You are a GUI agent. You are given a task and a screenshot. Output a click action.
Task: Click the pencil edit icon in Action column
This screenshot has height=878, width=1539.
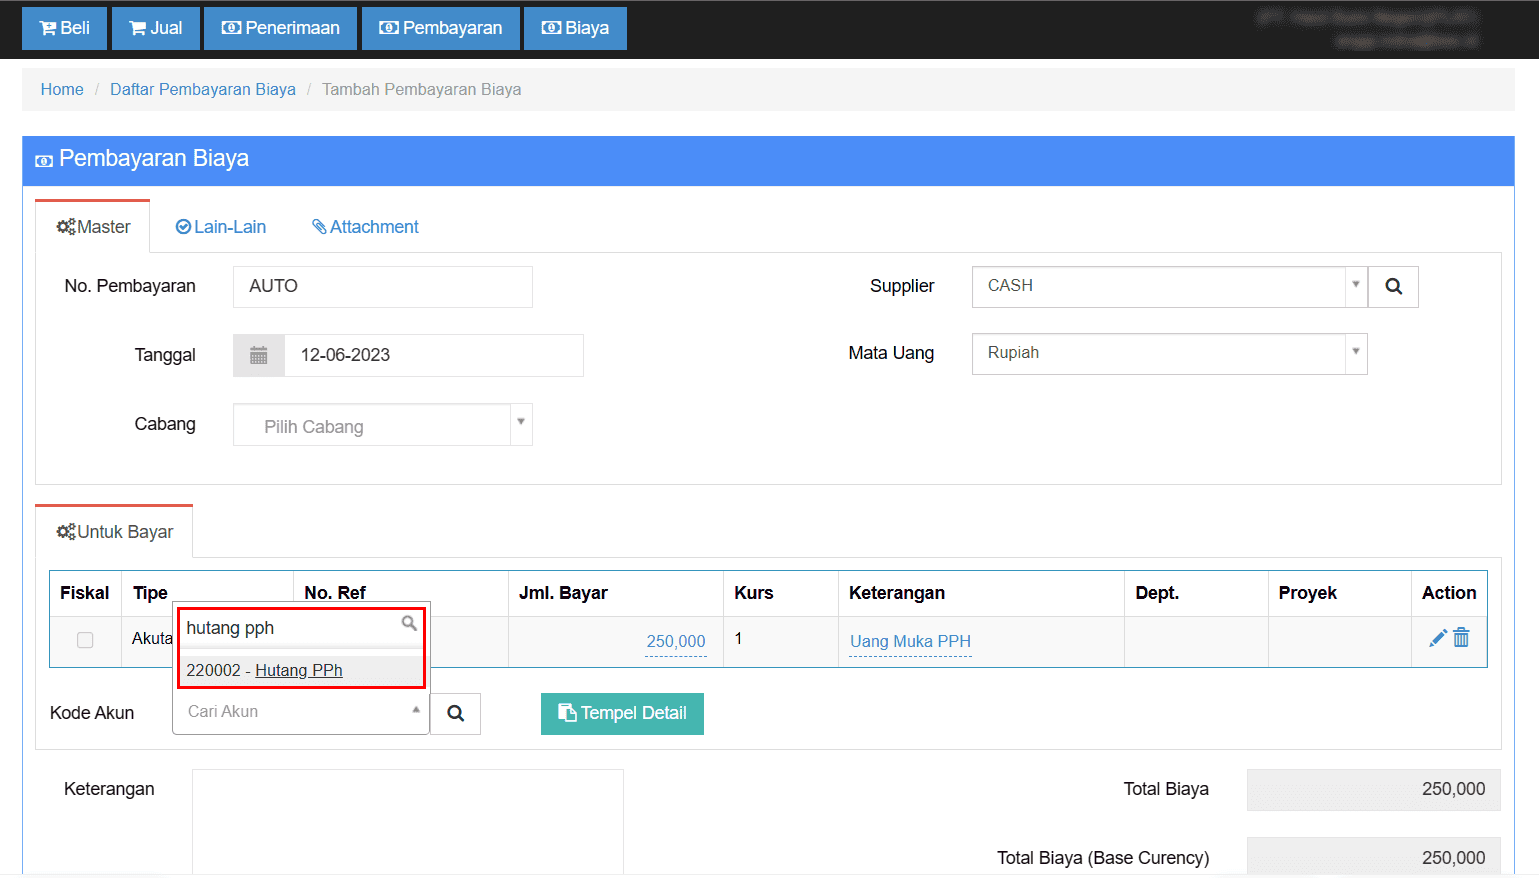pos(1437,638)
